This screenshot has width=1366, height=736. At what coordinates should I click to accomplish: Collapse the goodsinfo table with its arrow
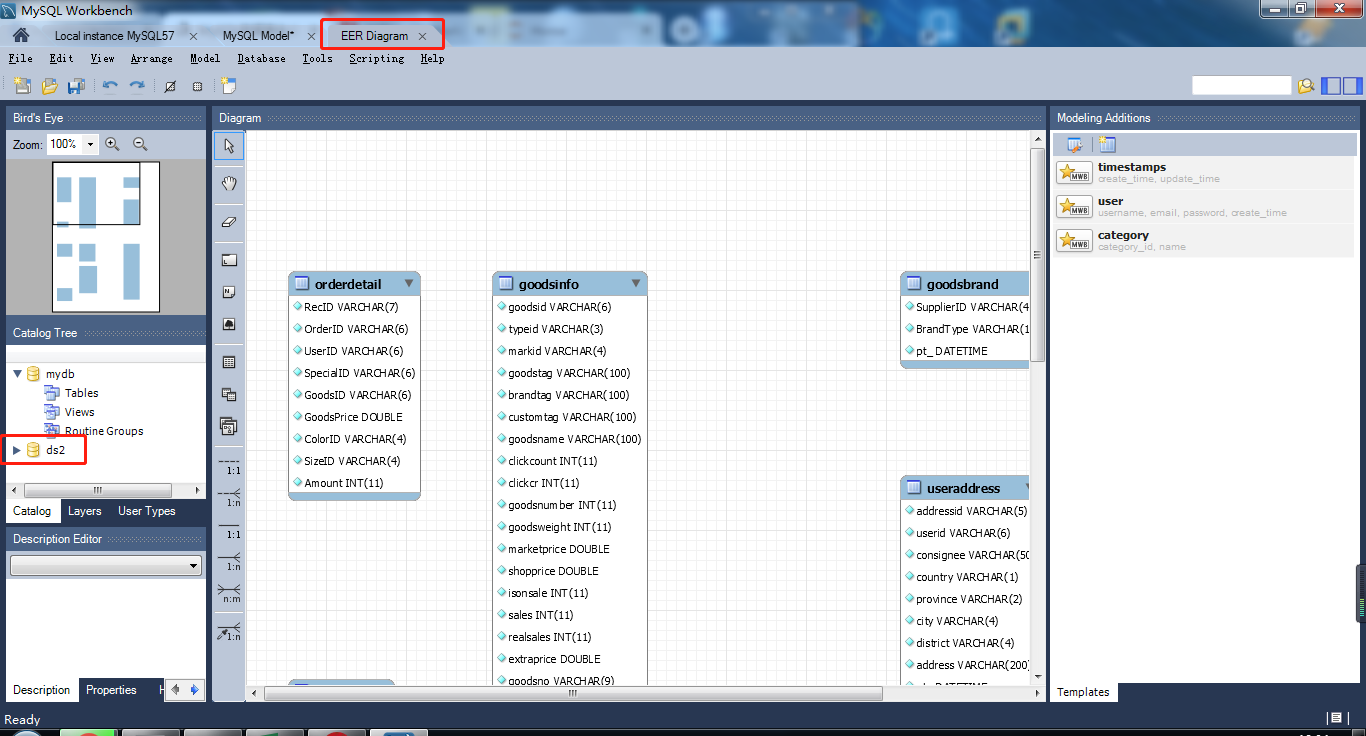636,284
